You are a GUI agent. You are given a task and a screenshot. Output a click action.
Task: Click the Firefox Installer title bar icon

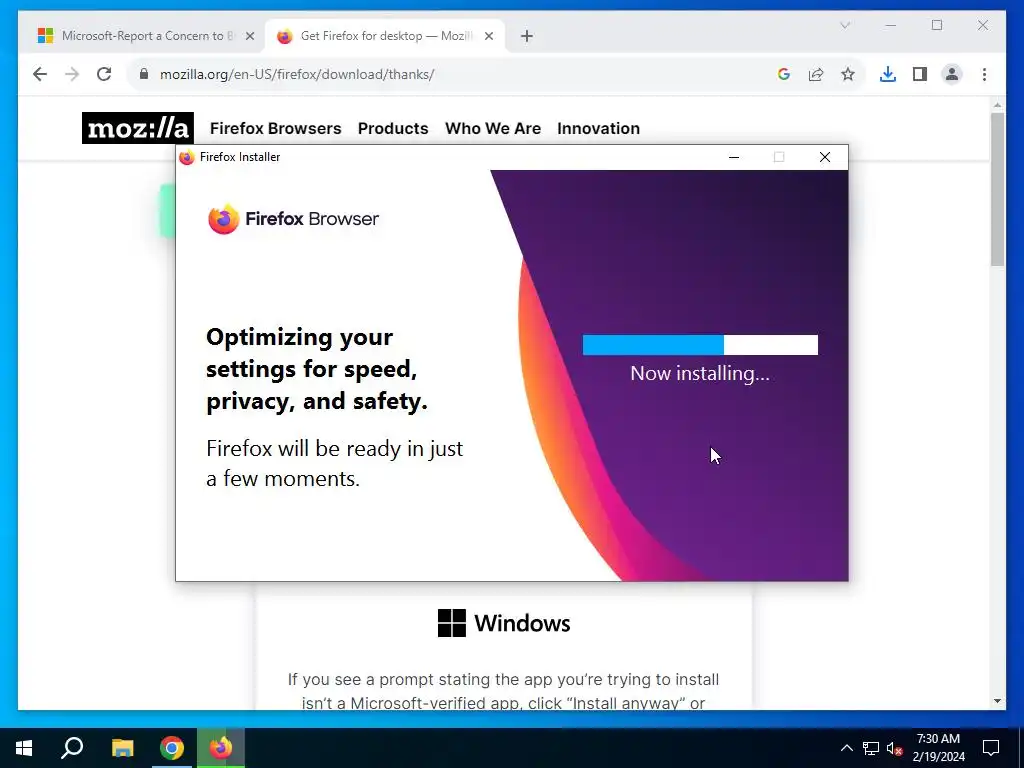click(x=187, y=157)
